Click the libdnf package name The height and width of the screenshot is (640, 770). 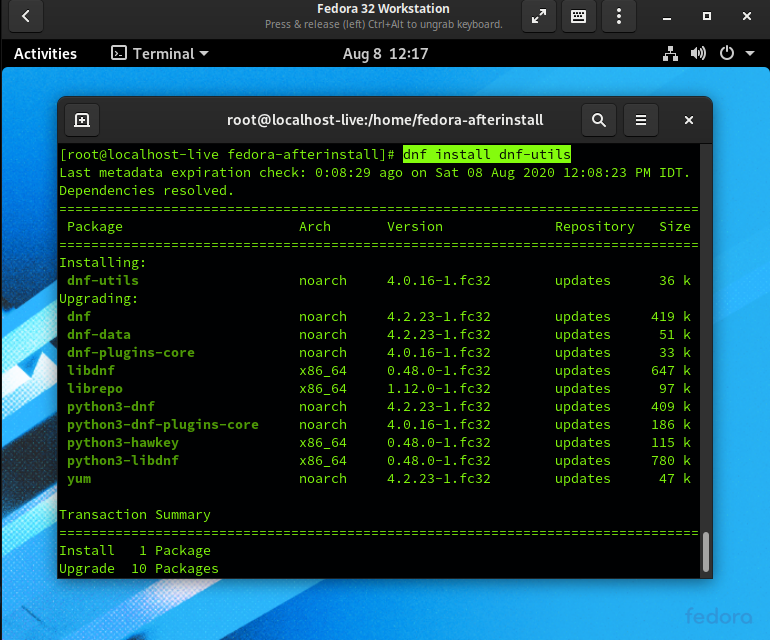point(91,370)
